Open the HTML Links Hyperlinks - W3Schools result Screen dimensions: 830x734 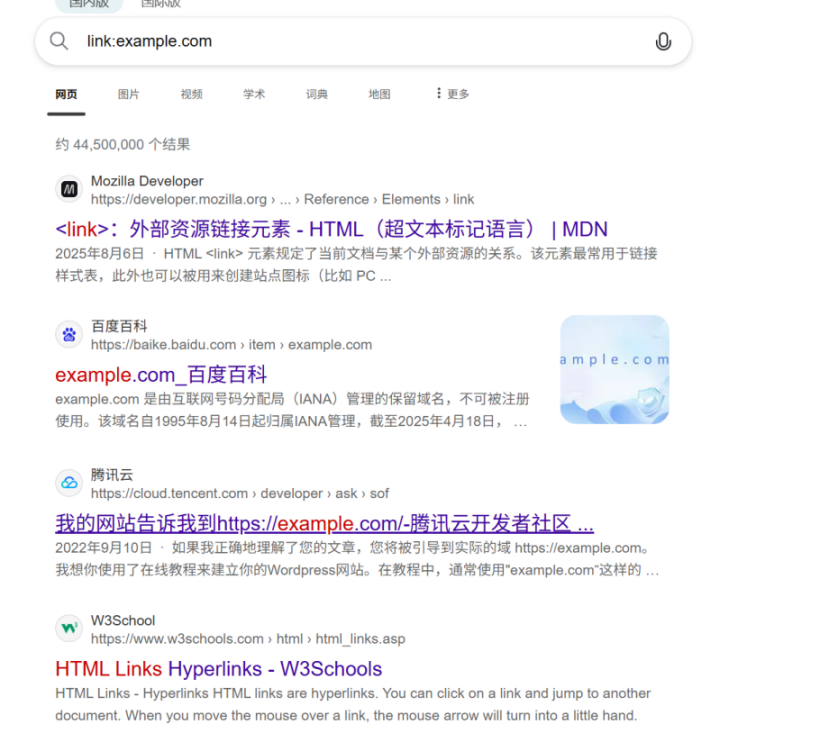pos(219,669)
